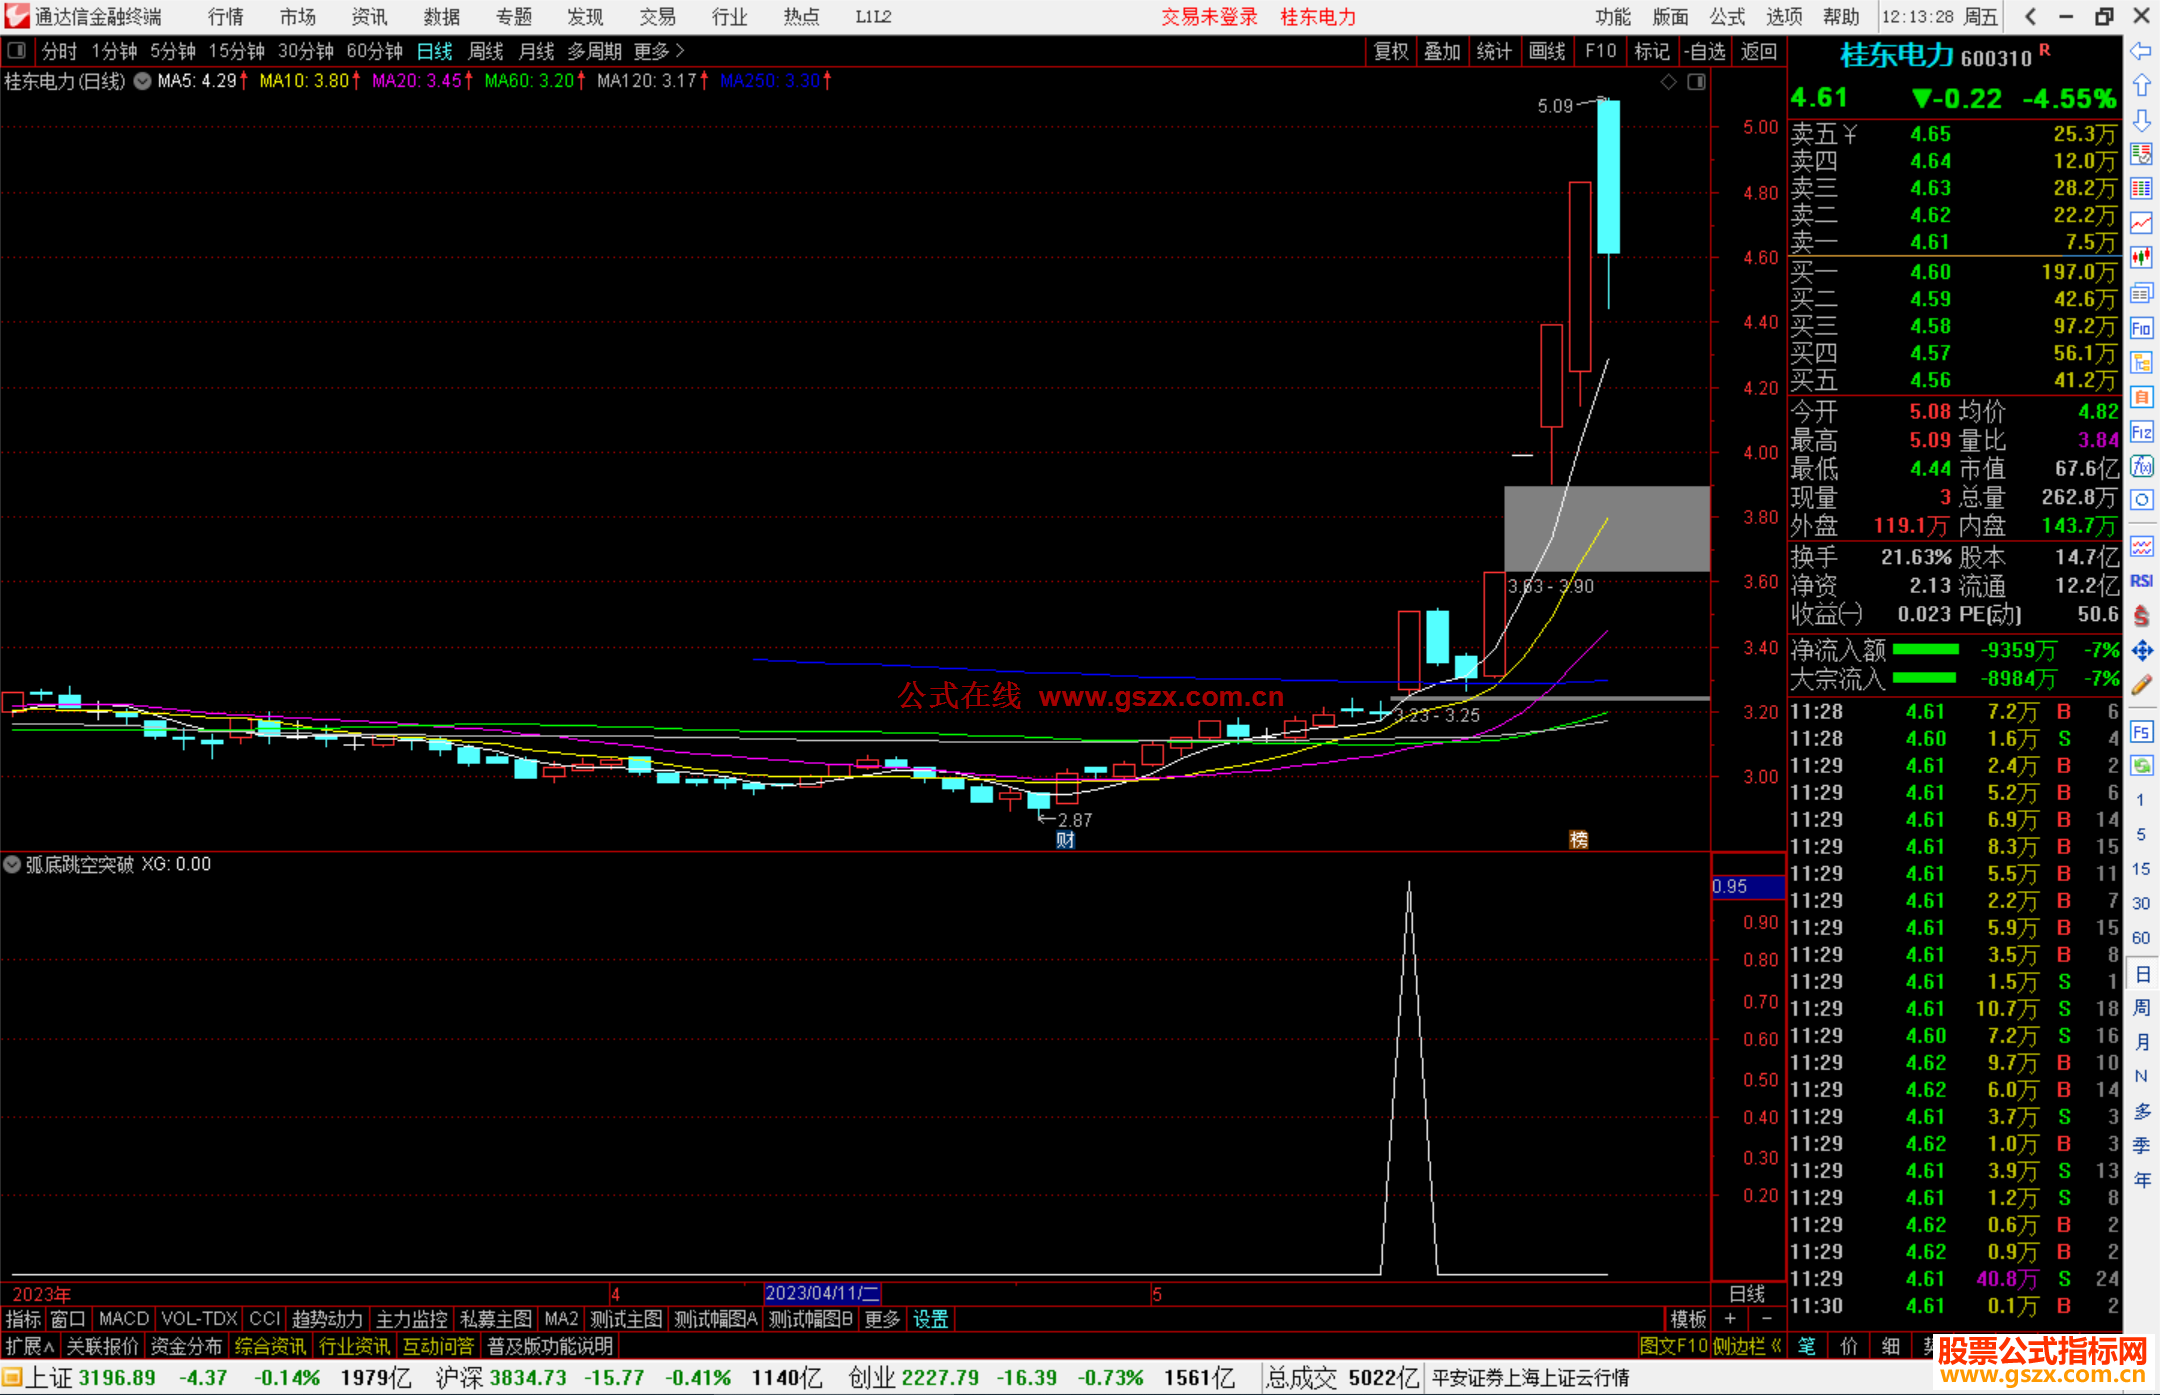Click the FS icon in right sidebar

tap(2141, 732)
